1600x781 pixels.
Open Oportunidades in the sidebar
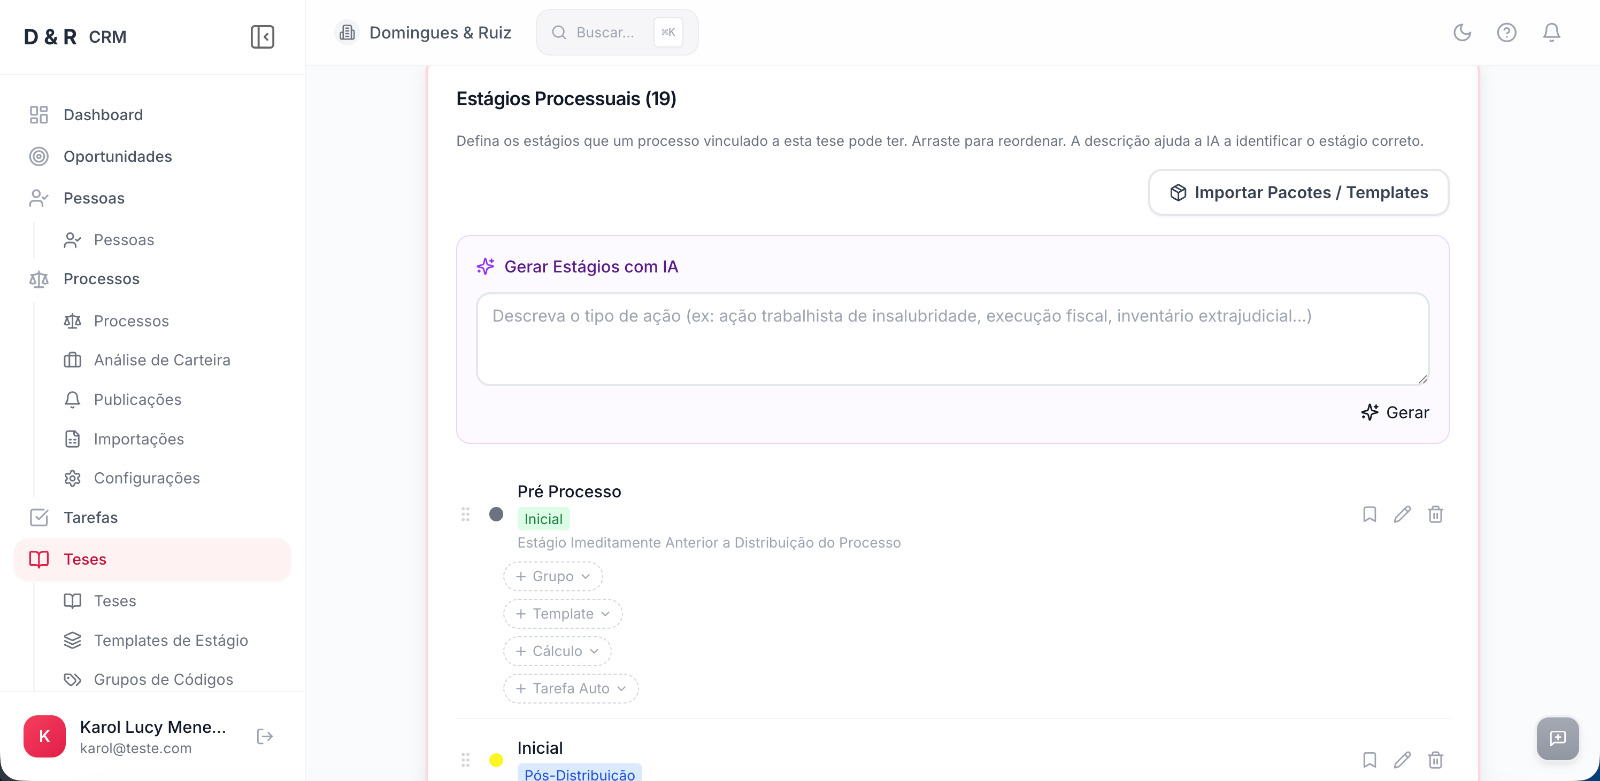[x=118, y=157]
